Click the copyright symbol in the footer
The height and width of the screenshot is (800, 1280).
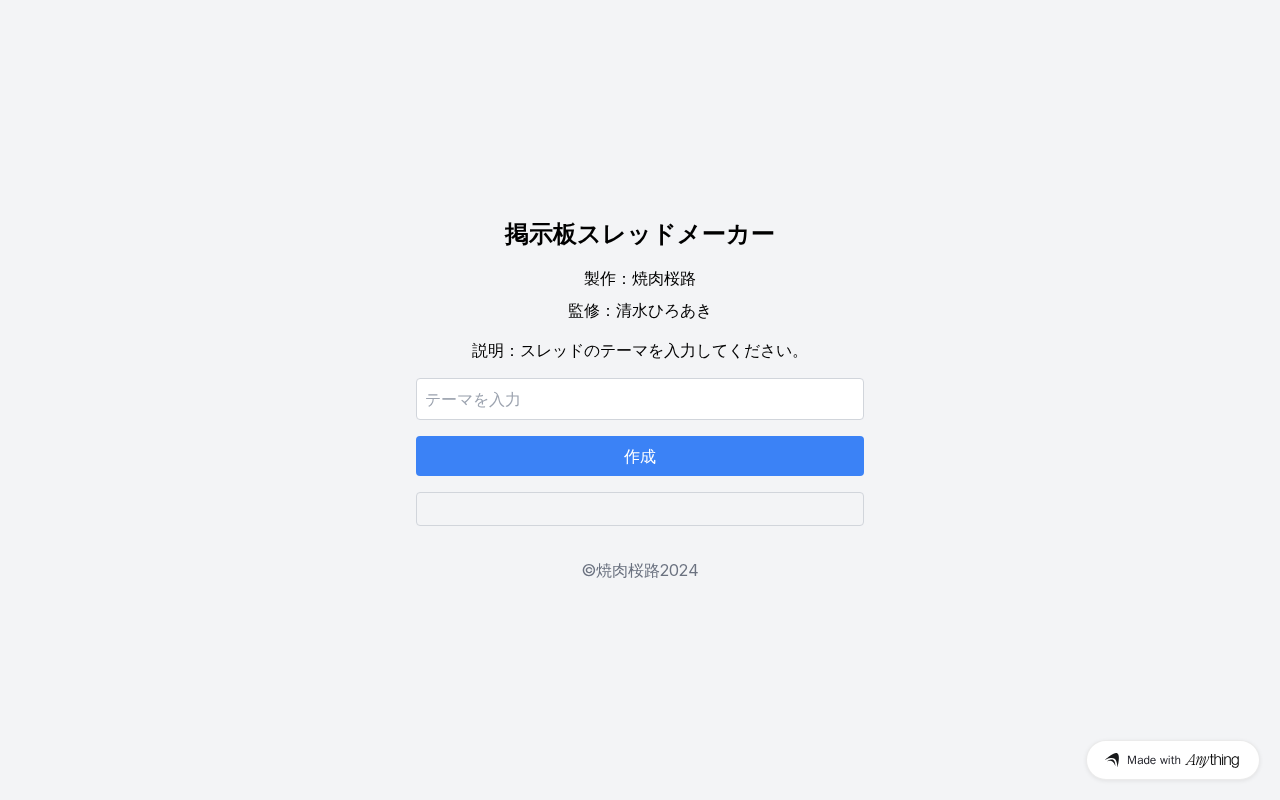589,570
